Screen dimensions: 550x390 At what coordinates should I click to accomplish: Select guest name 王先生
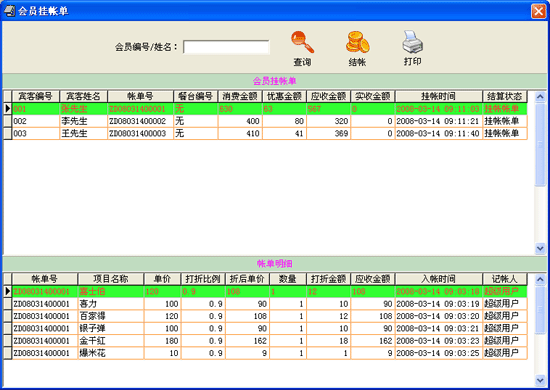74,133
